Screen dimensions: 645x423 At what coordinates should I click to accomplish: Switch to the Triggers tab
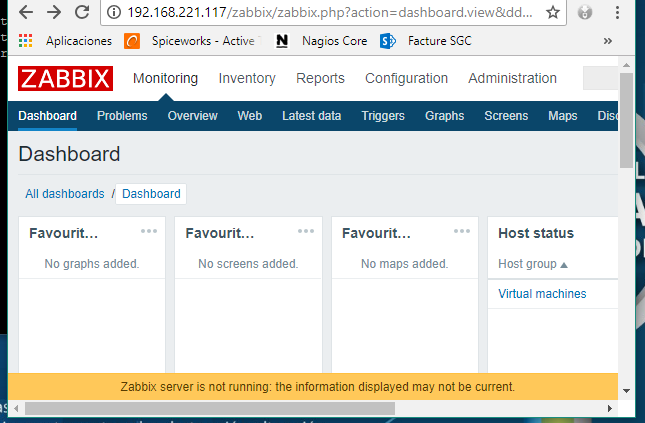point(383,116)
